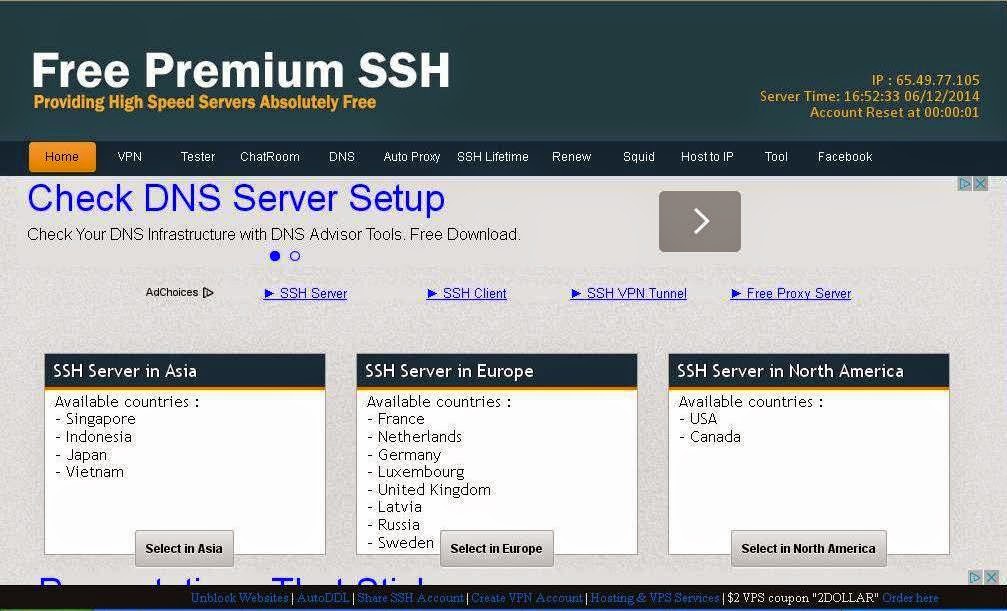Image resolution: width=1007 pixels, height=611 pixels.
Task: Select the first ad carousel dot
Action: point(275,256)
